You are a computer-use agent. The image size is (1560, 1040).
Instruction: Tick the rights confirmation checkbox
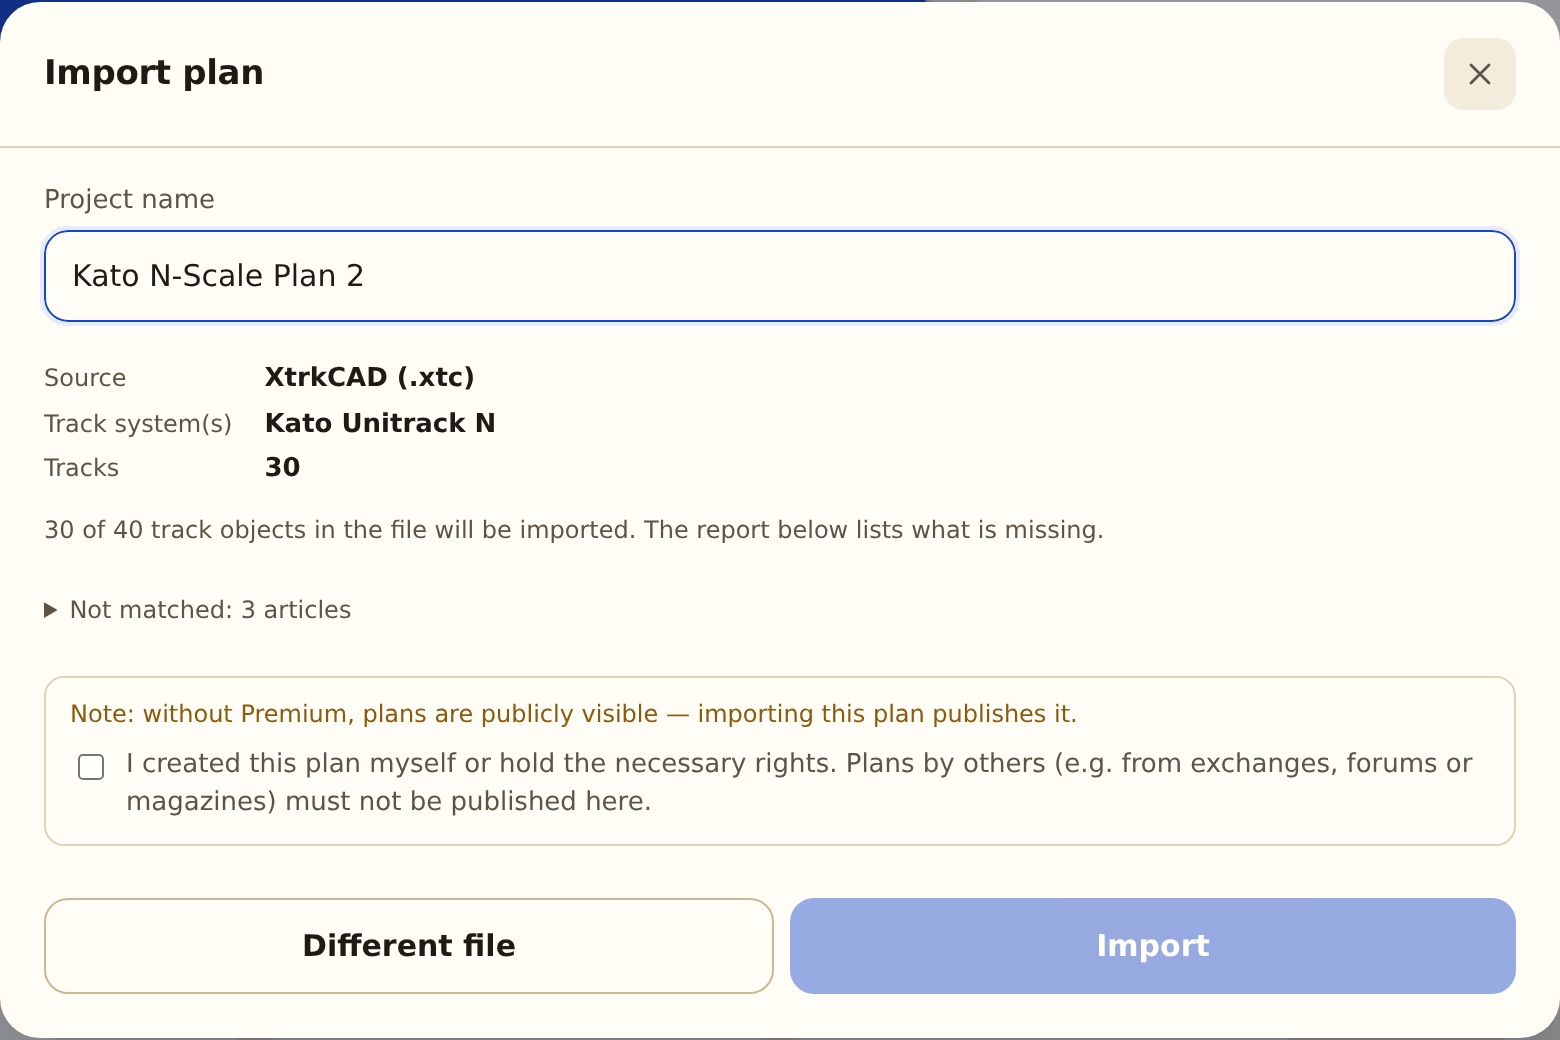(x=91, y=767)
